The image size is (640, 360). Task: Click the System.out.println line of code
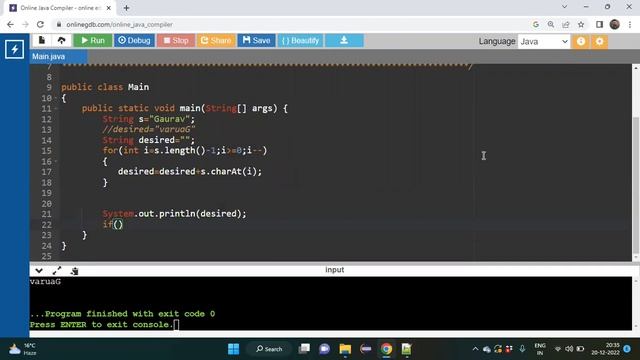pos(174,213)
